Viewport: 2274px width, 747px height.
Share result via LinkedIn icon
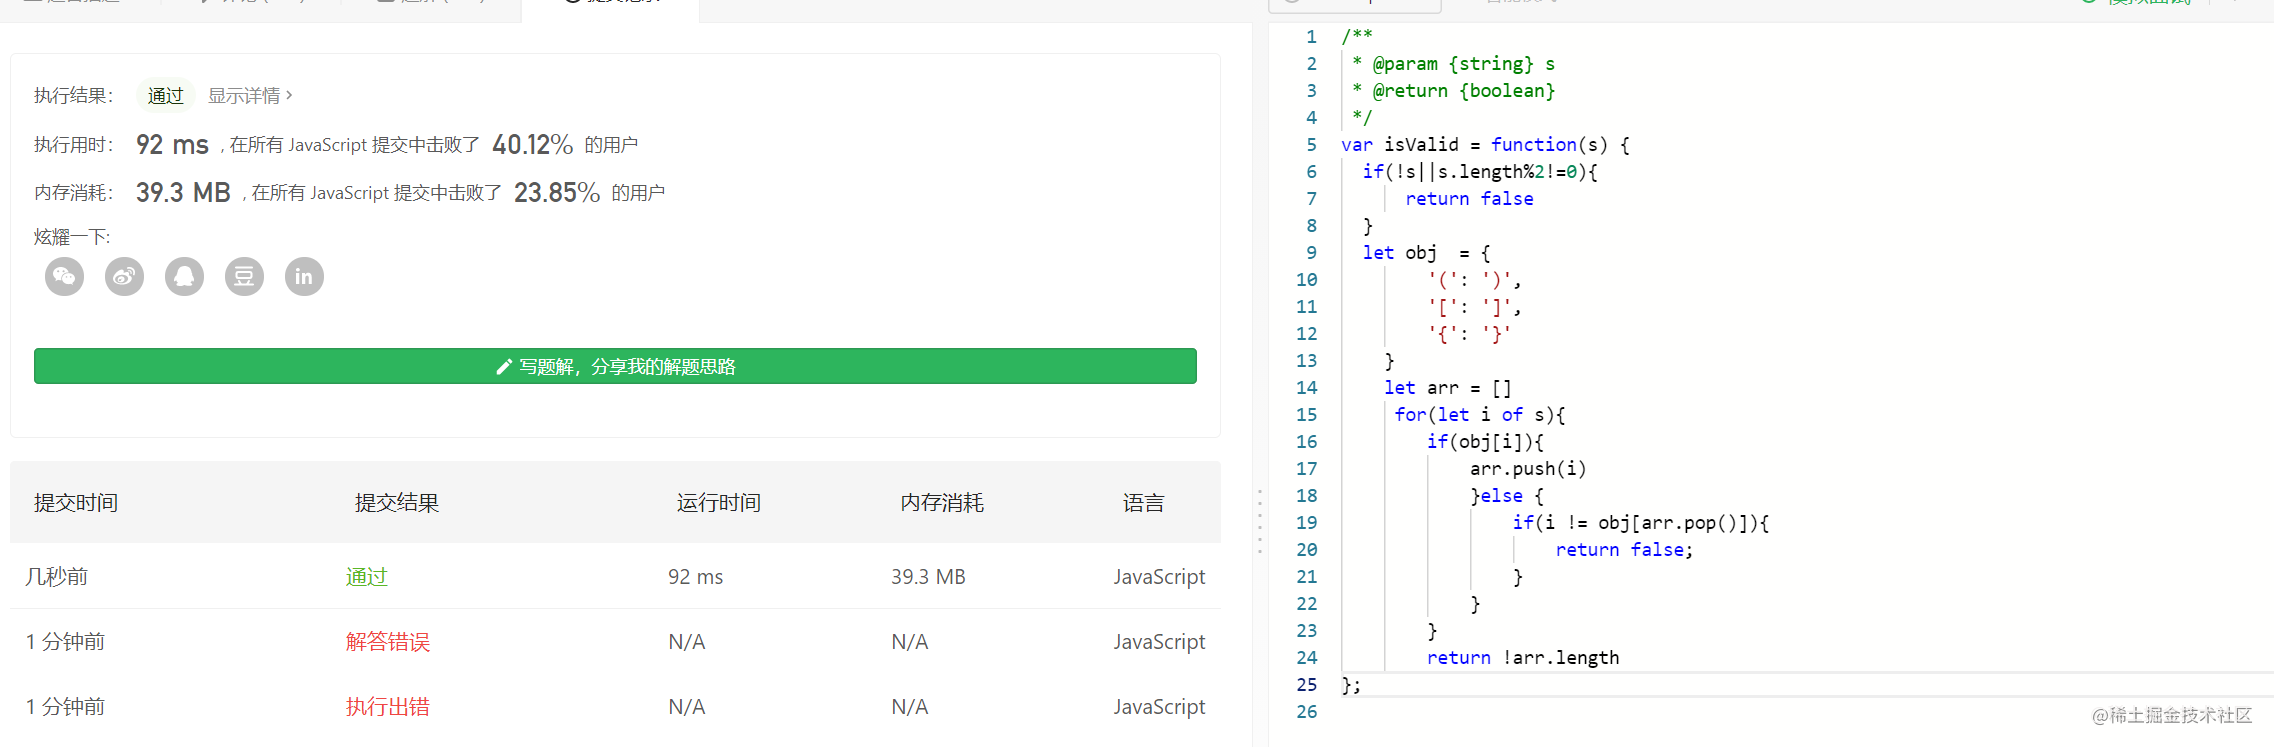click(304, 276)
